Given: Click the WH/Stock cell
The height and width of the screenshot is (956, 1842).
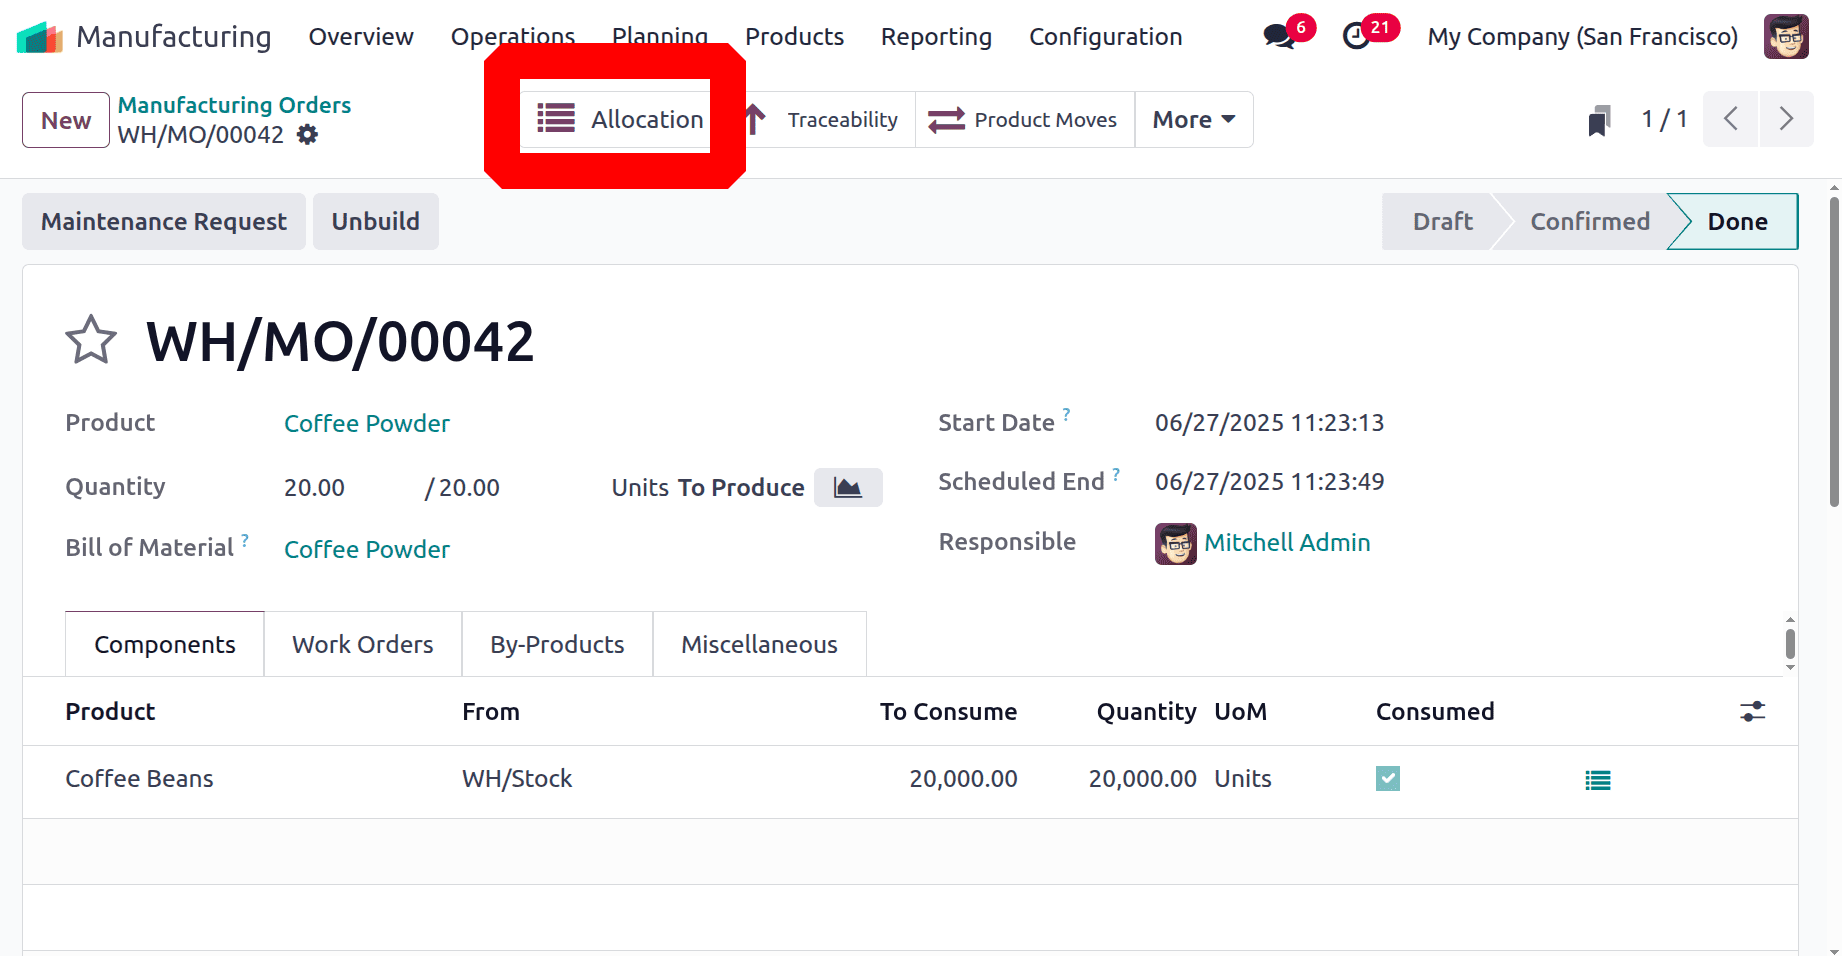Looking at the screenshot, I should [517, 778].
